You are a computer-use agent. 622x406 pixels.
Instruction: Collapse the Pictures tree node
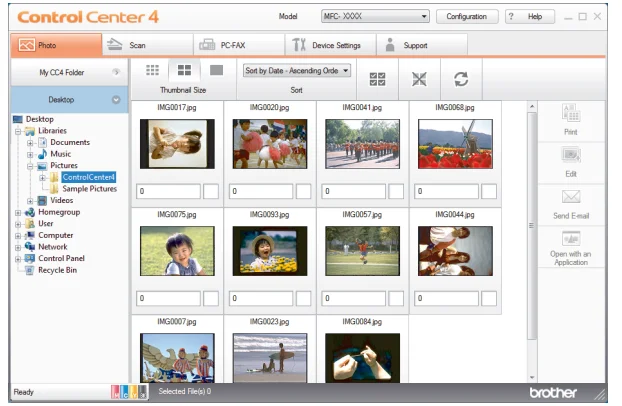pyautogui.click(x=32, y=166)
